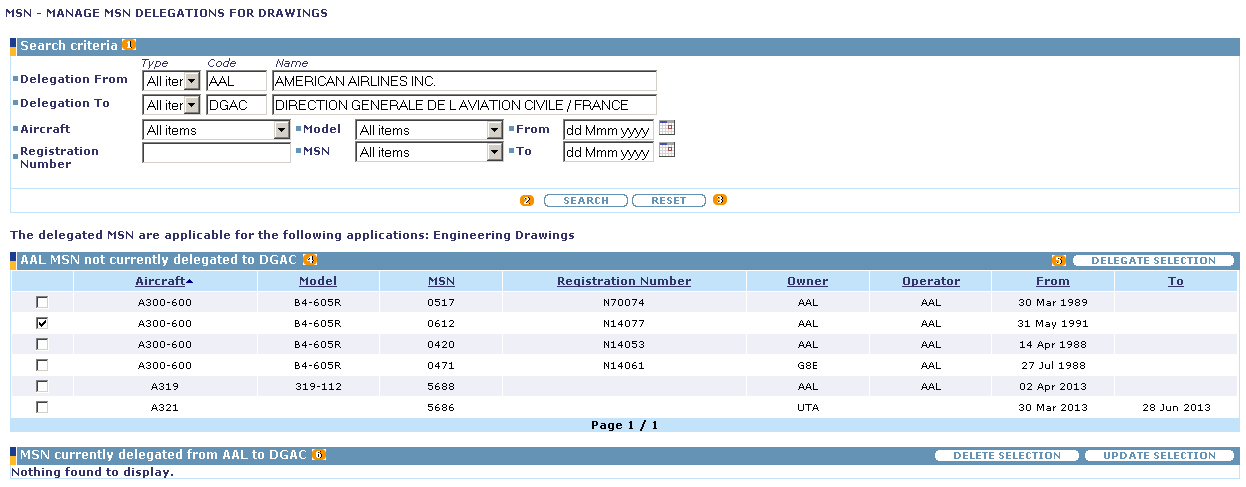Viewport: 1246px width, 487px height.
Task: Click the A319 aircraft cell
Action: (164, 386)
